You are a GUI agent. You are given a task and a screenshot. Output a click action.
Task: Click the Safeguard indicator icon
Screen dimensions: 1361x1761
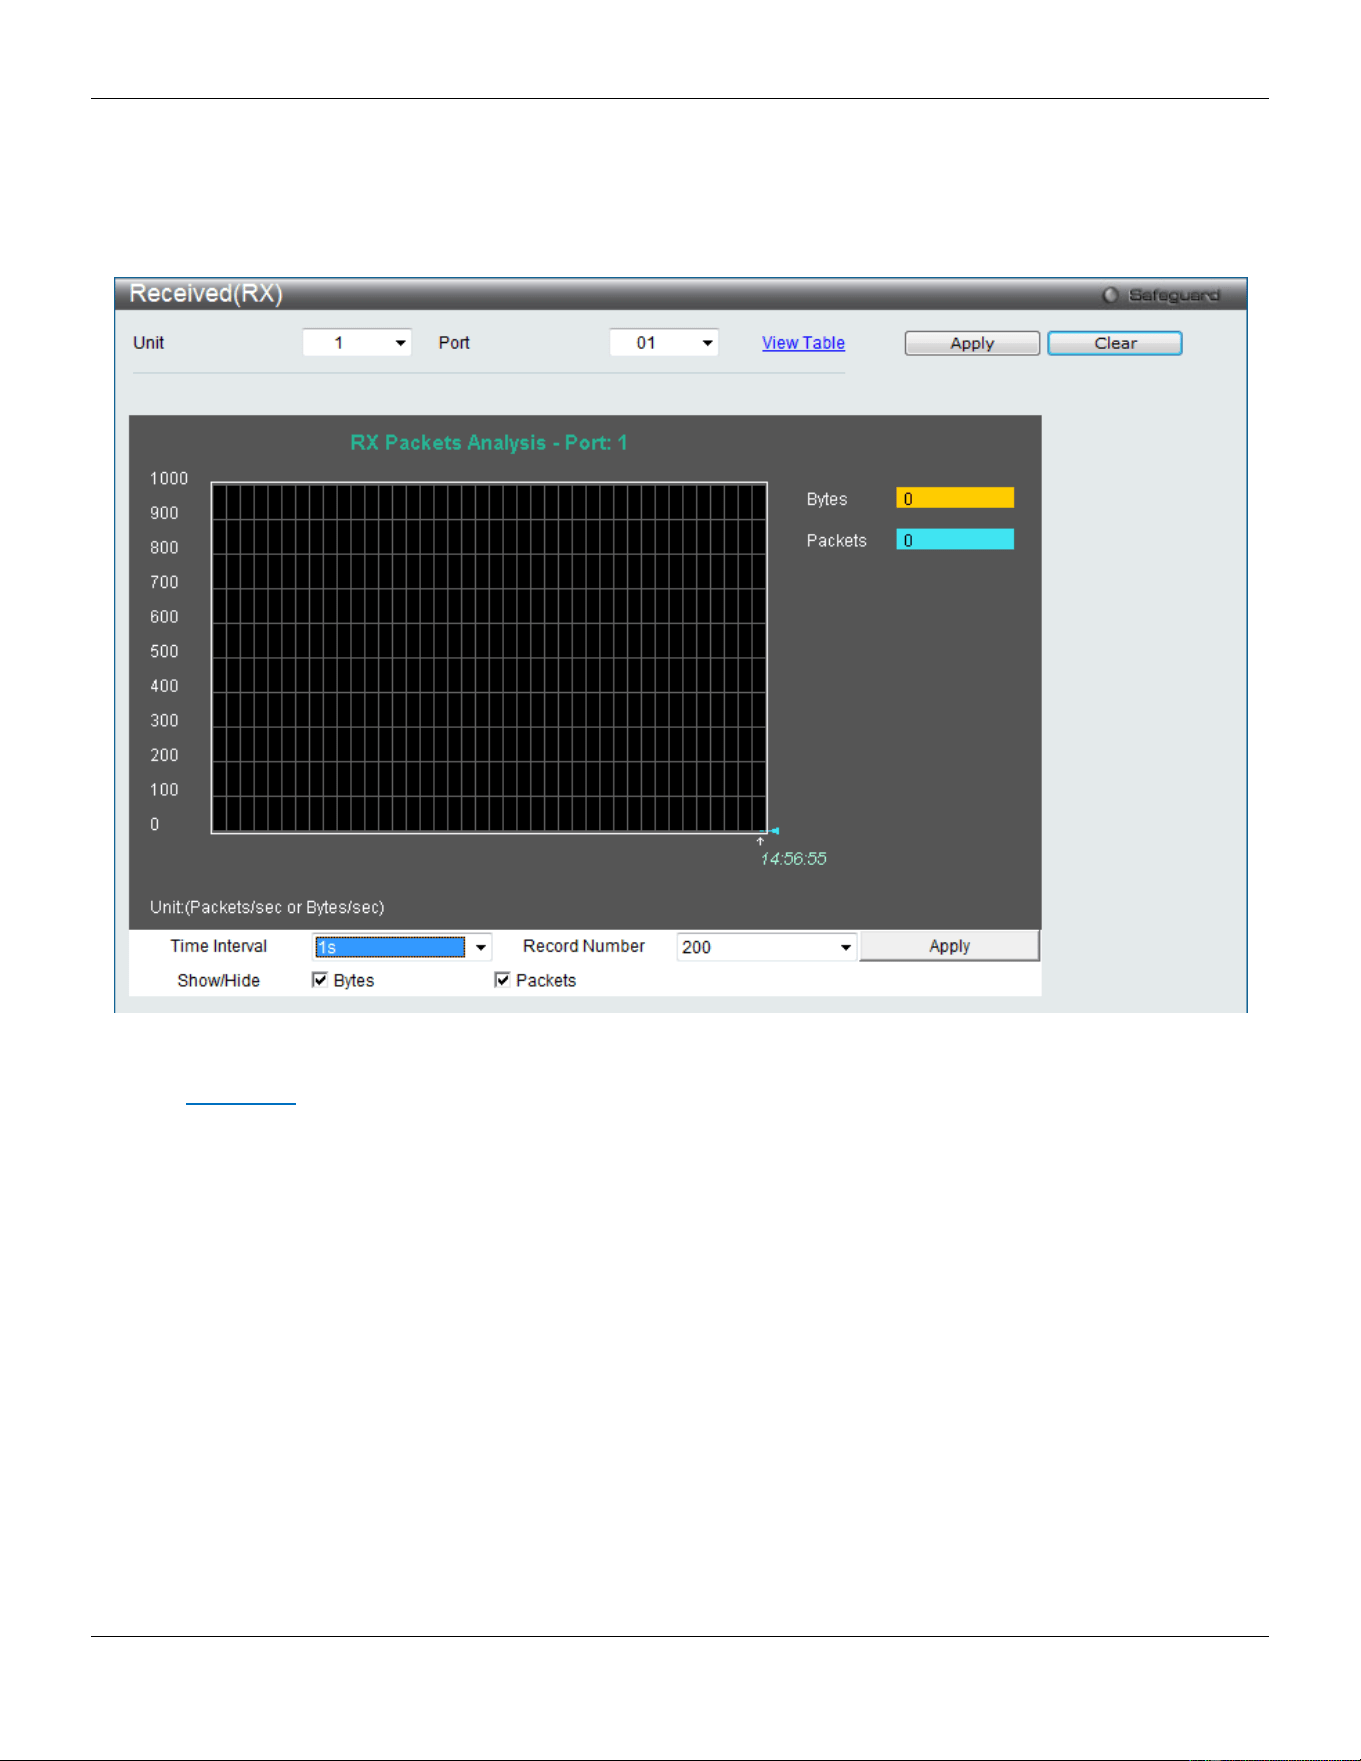coord(1110,295)
